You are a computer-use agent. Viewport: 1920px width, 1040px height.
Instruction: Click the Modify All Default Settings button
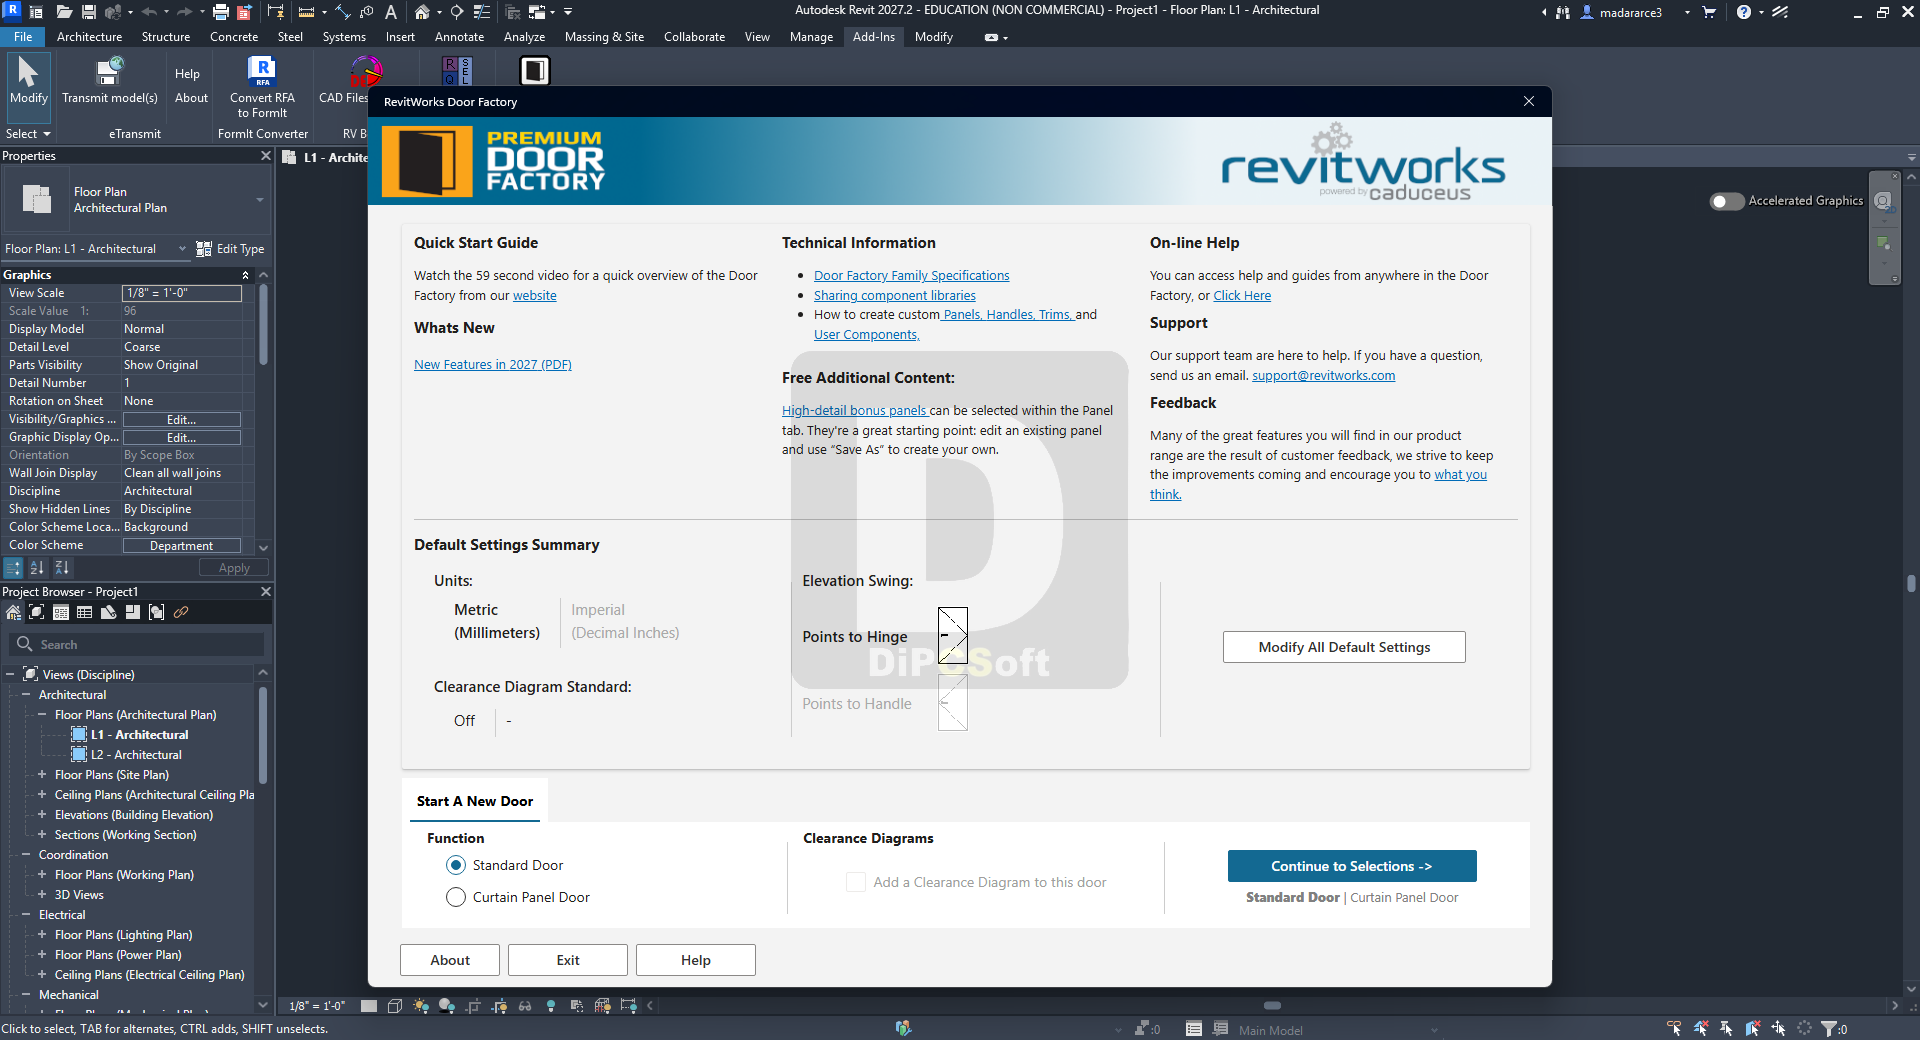[x=1344, y=647]
